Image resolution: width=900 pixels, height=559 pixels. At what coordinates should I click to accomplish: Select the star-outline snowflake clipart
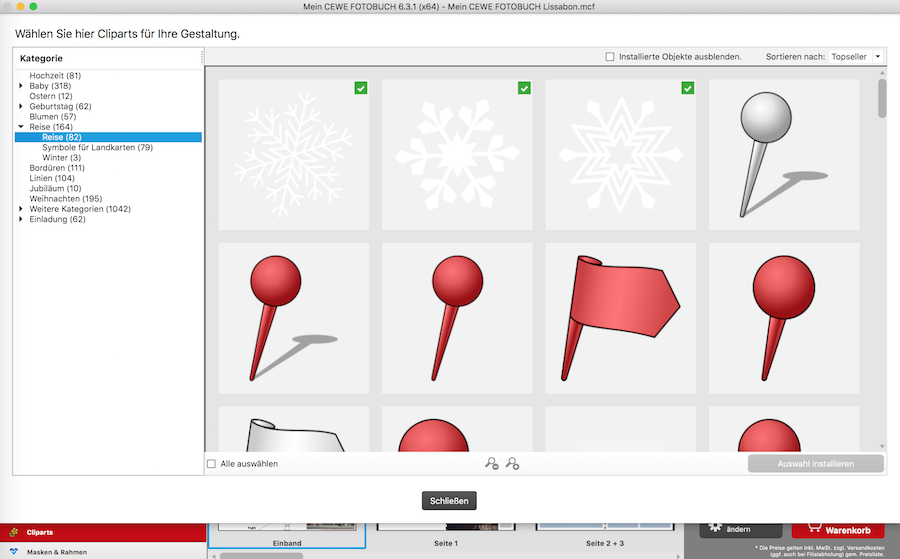(x=620, y=155)
